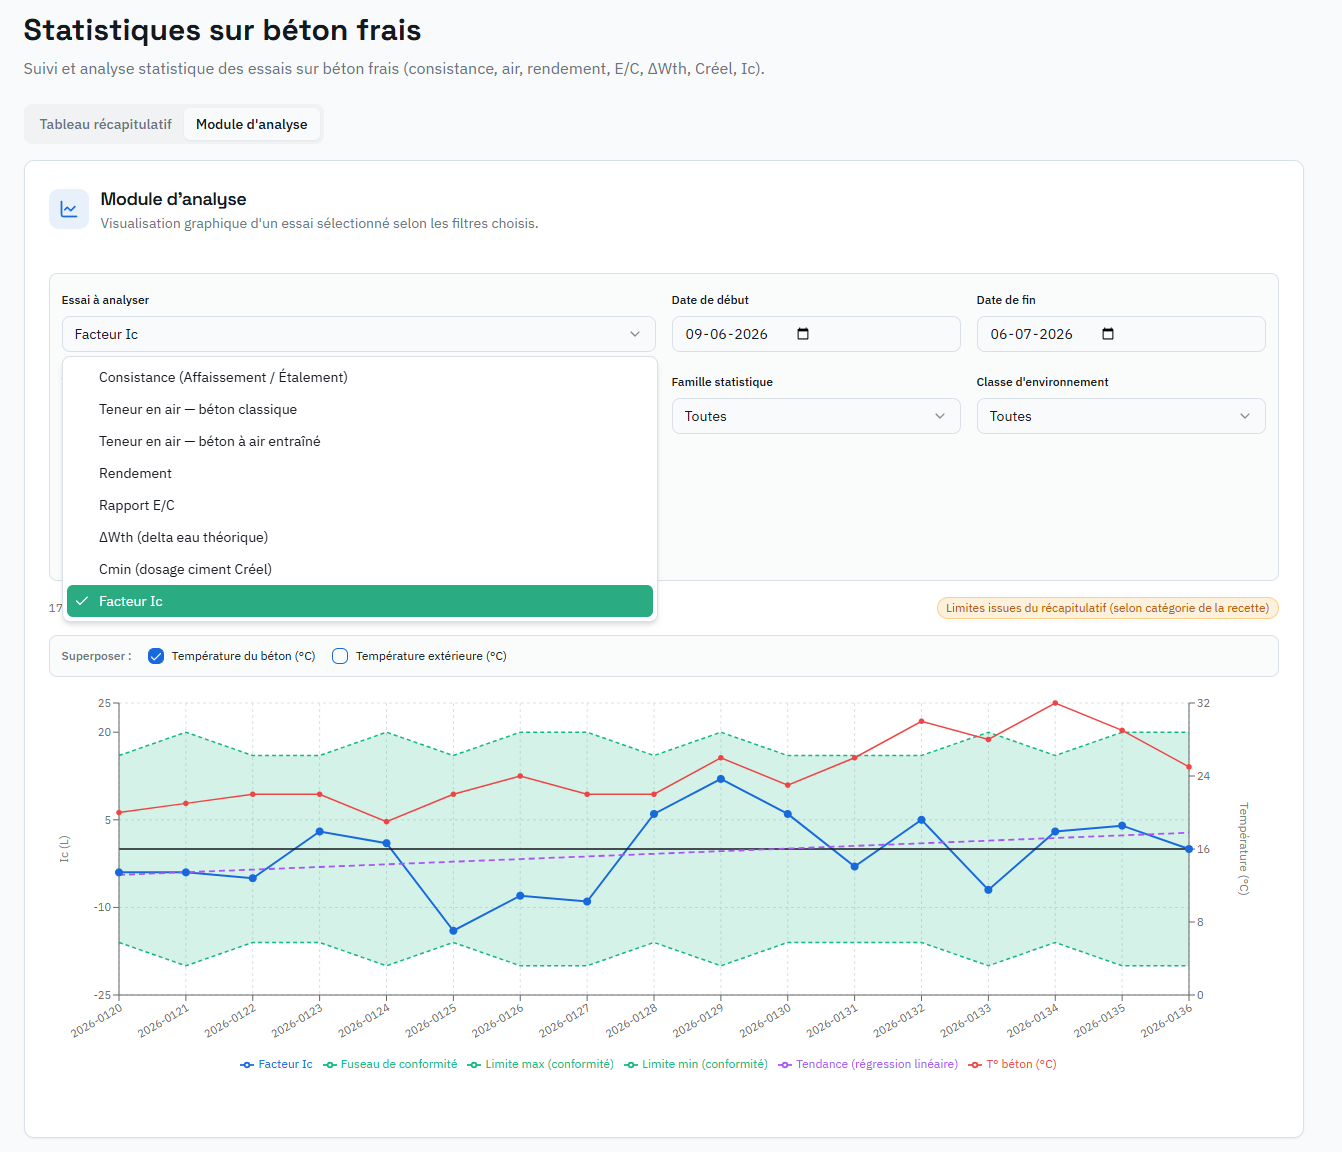Click x-axis label 2026-0120

pos(98,1020)
